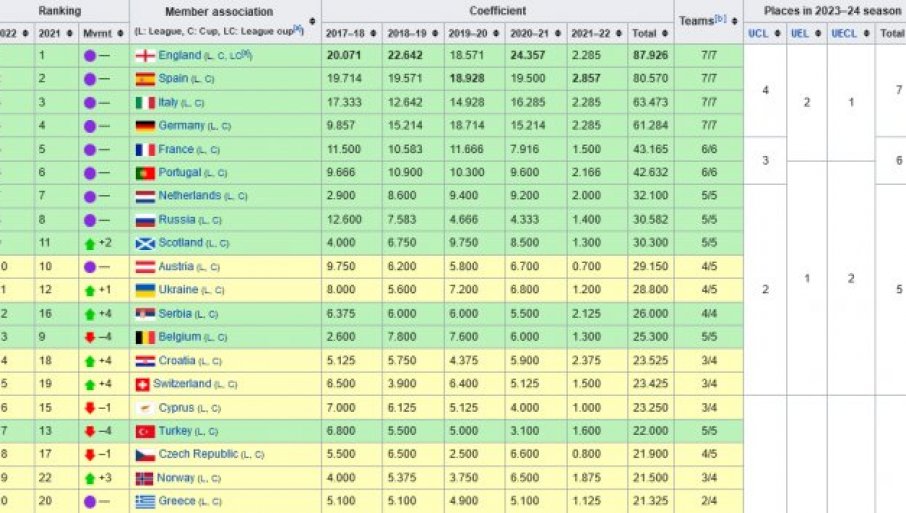Click the Switzerland flag icon
This screenshot has width=906, height=513.
click(x=141, y=384)
